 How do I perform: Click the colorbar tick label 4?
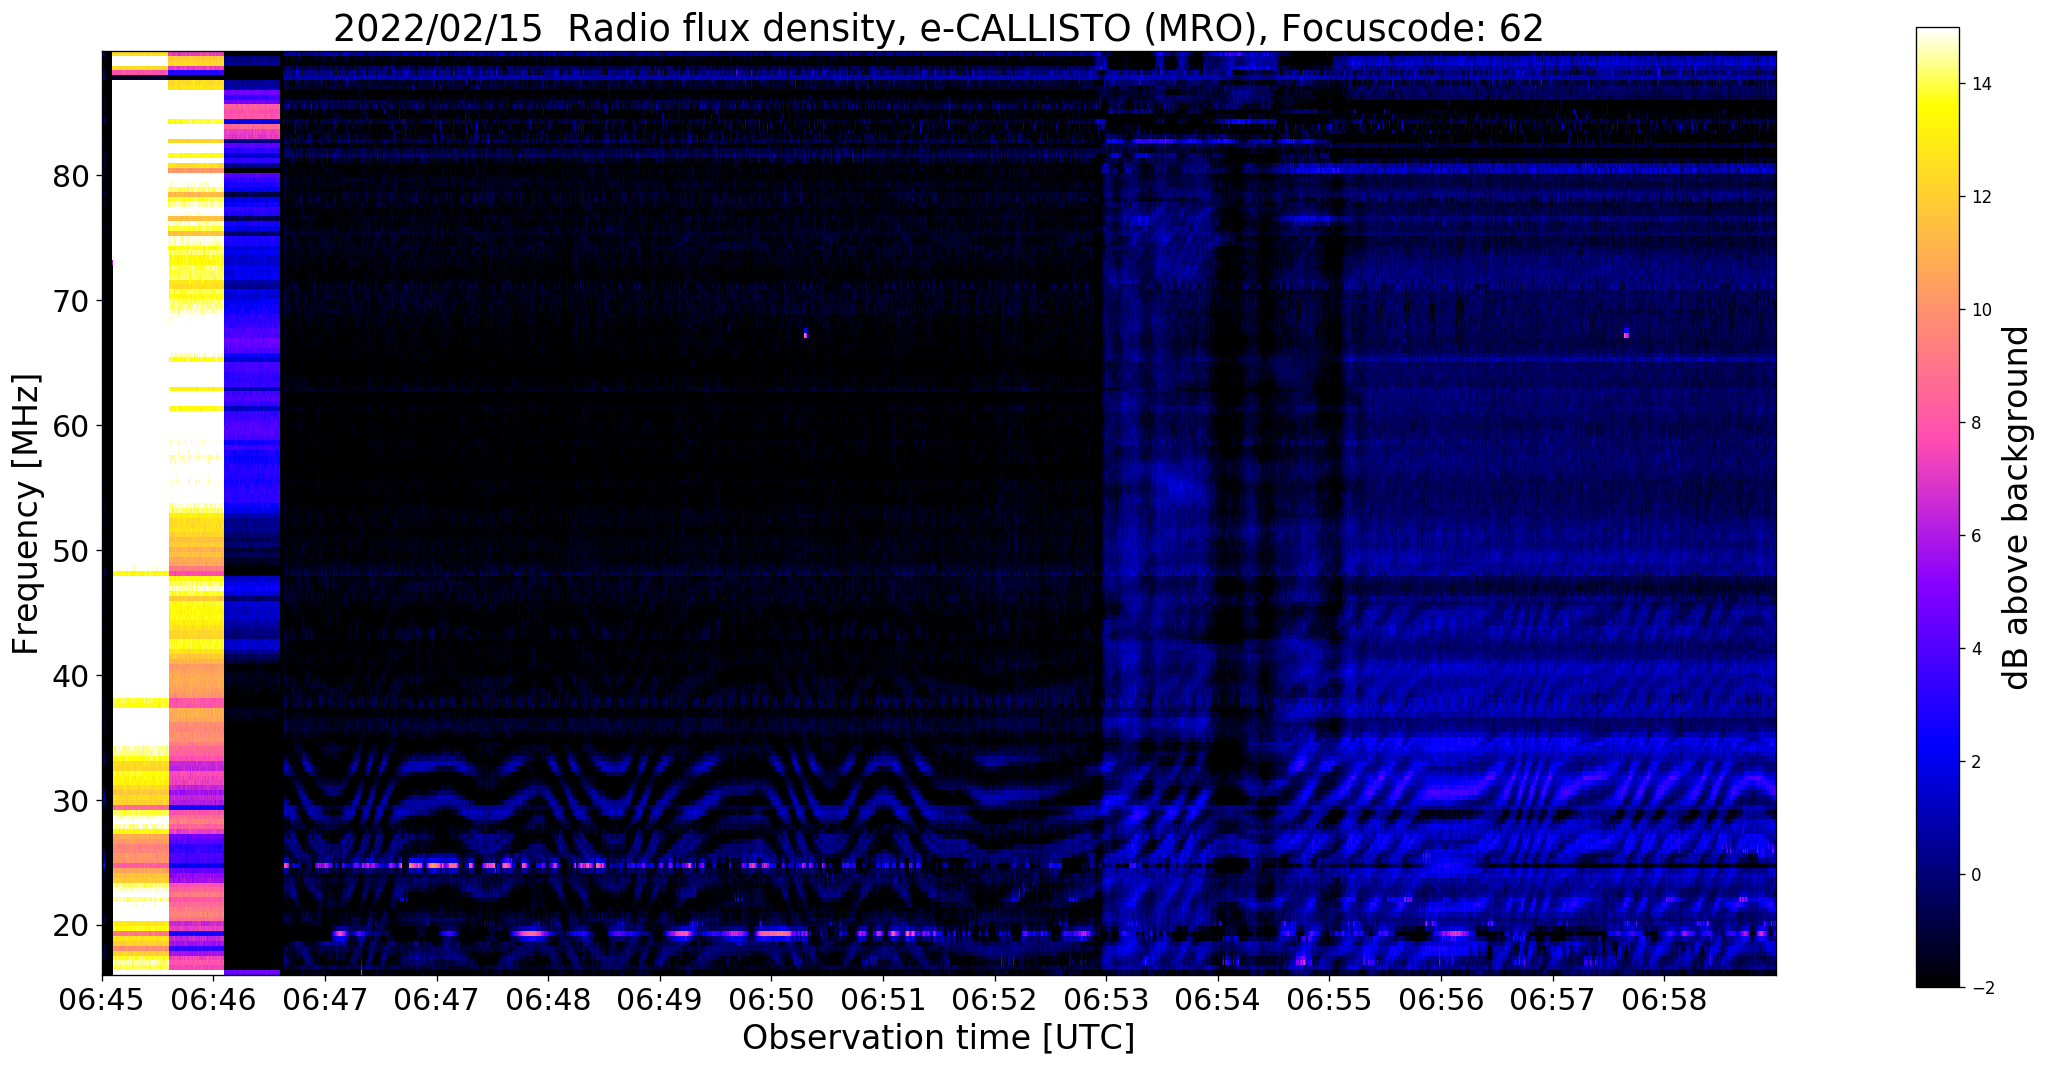tap(1976, 649)
